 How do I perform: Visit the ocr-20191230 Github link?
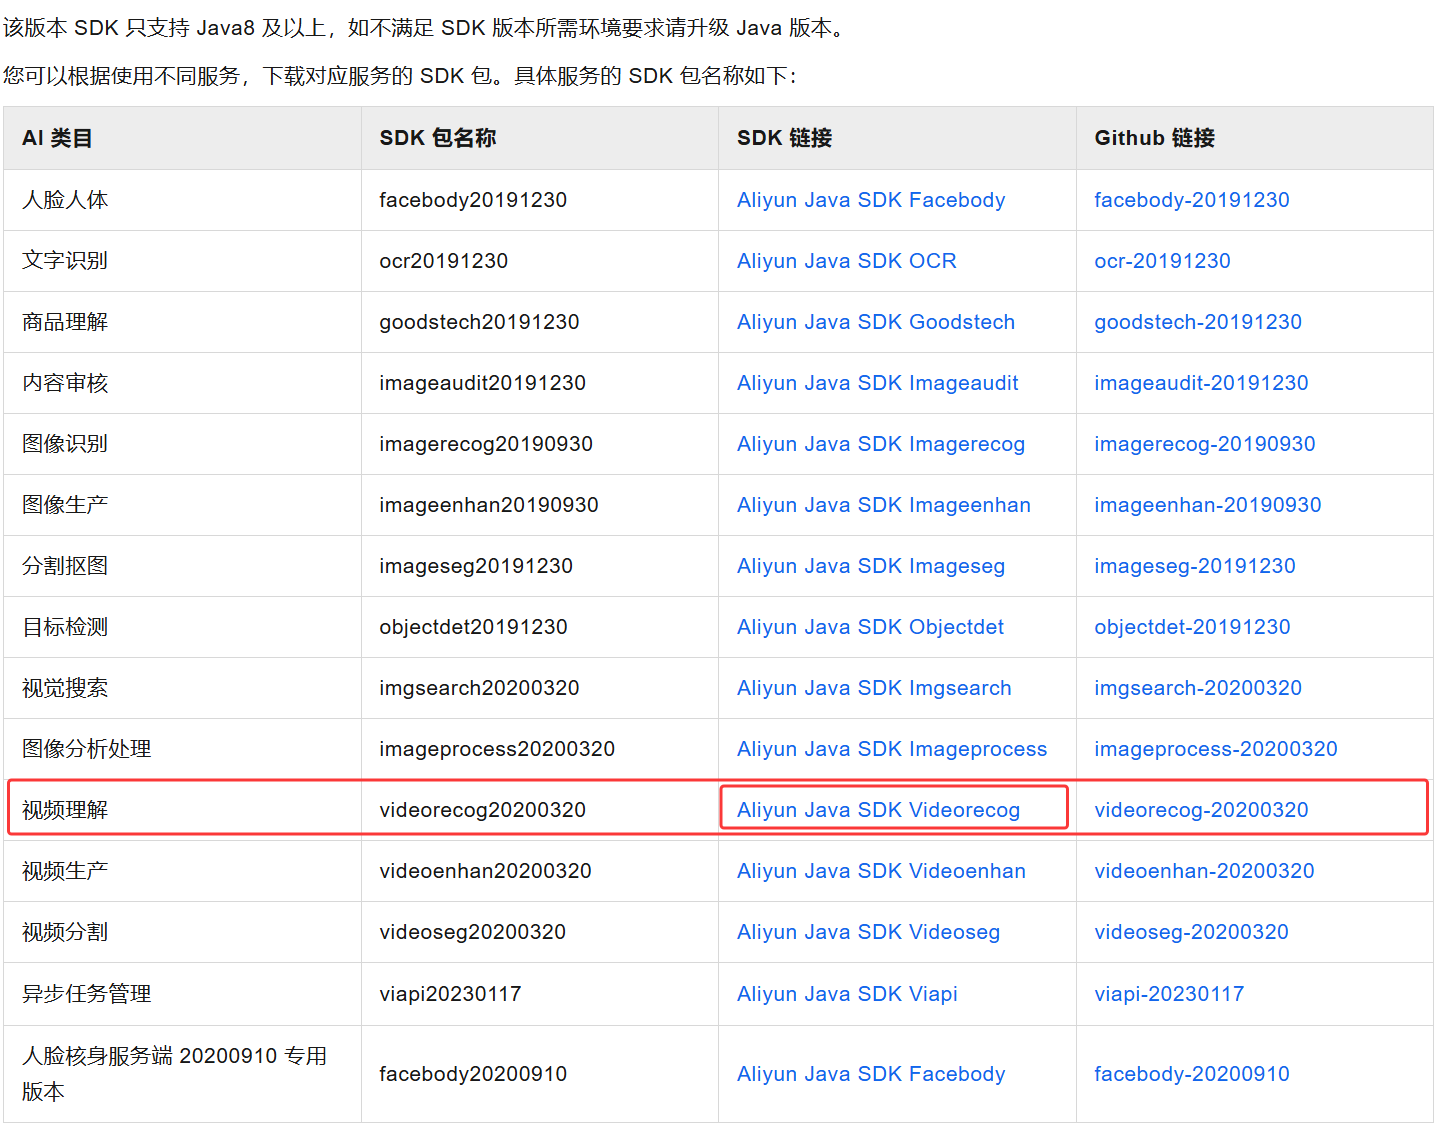coord(1163,261)
